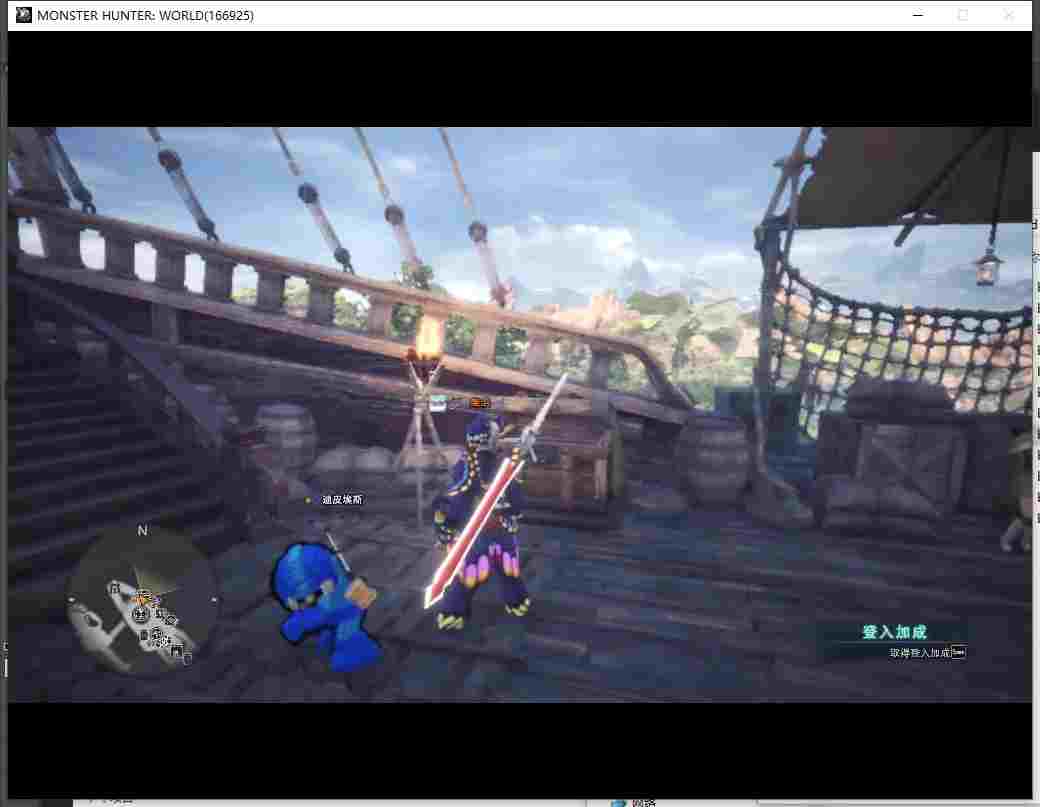
Task: Click the orange name tag above the hunter
Action: (480, 403)
